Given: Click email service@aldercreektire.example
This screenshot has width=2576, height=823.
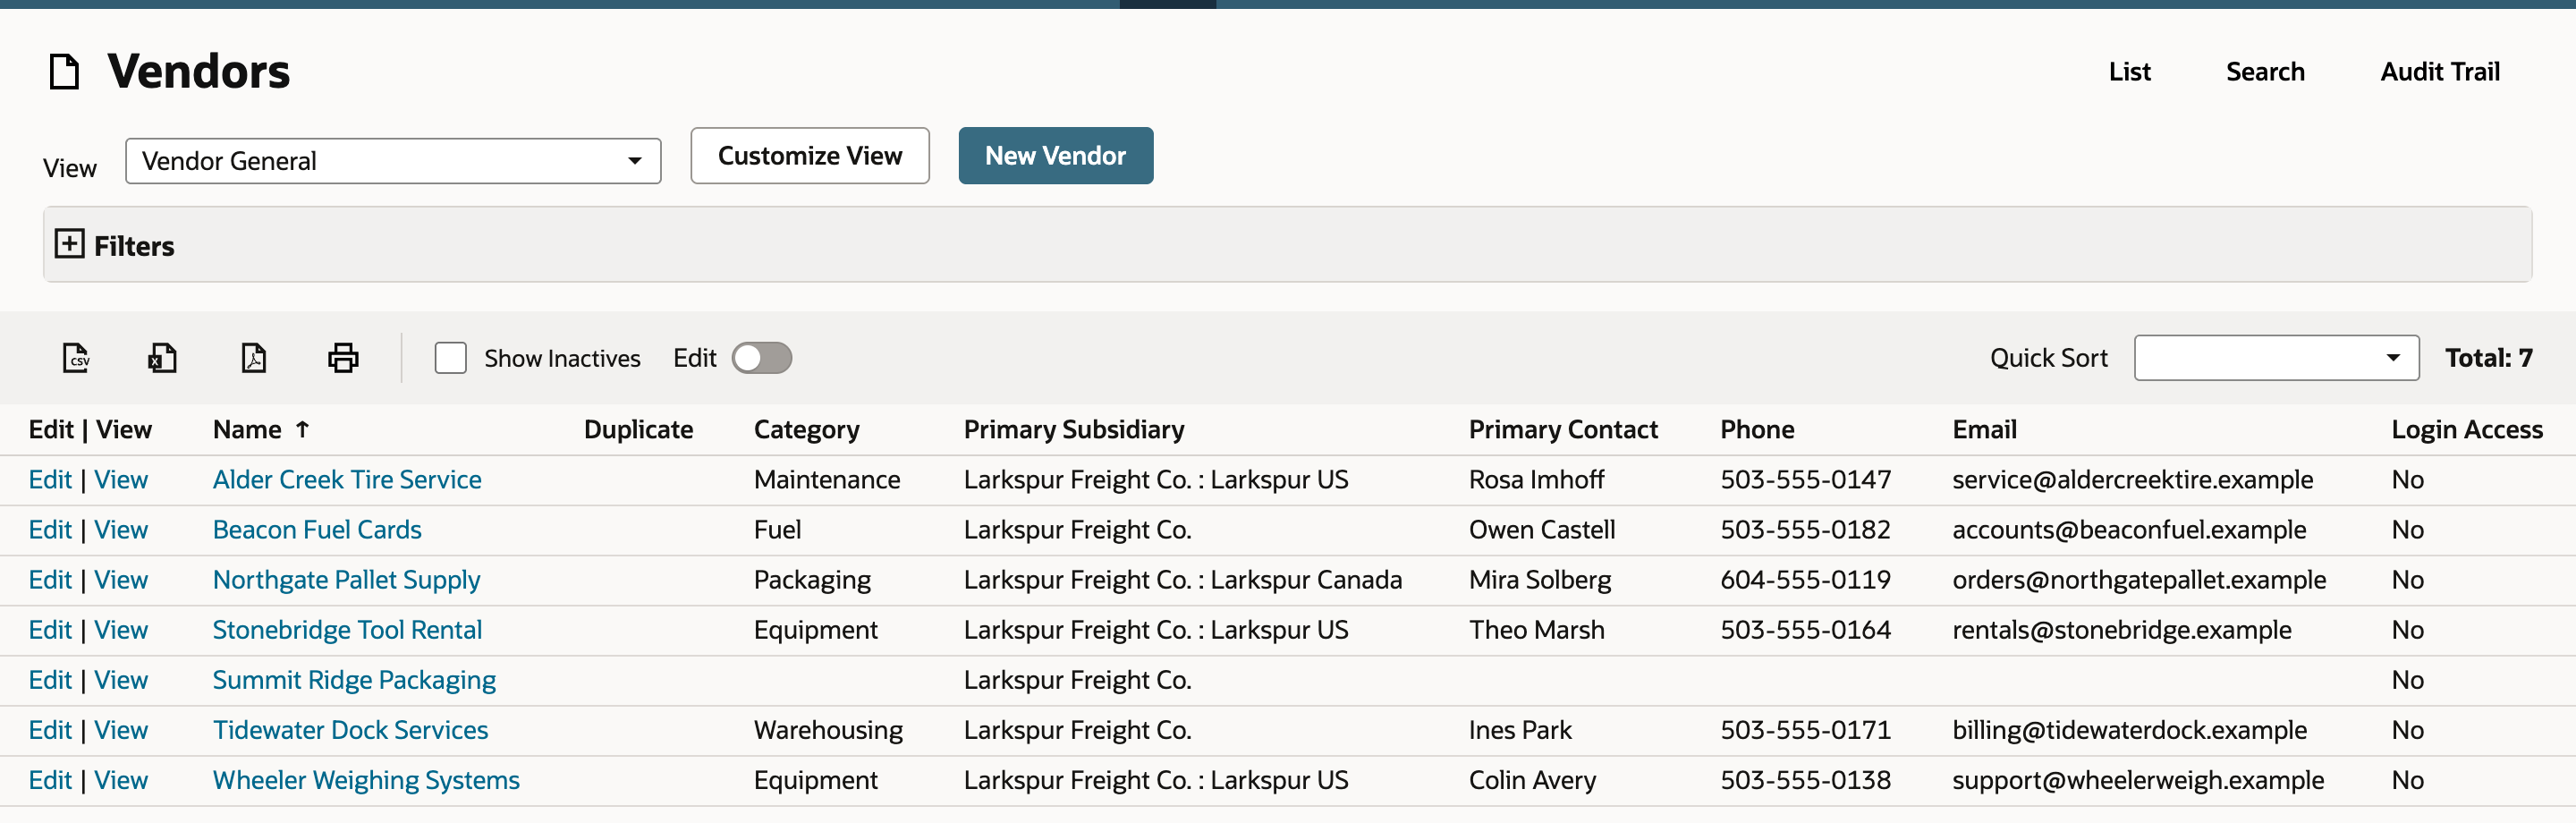Looking at the screenshot, I should coord(2132,480).
